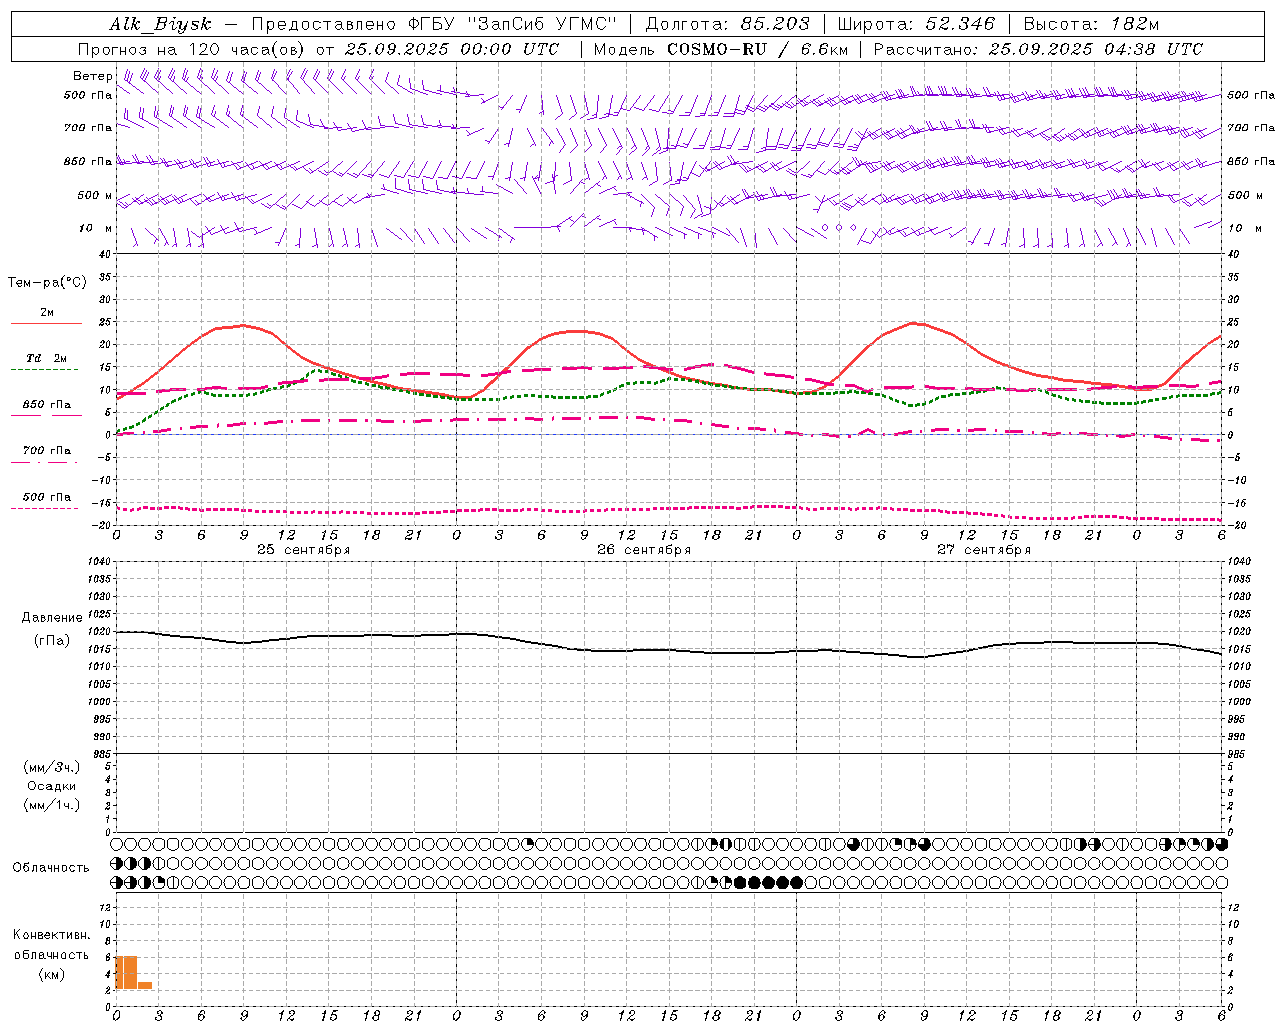Click the 'Долгота: 85.203' header field
1280x1024 pixels.
pyautogui.click(x=728, y=24)
